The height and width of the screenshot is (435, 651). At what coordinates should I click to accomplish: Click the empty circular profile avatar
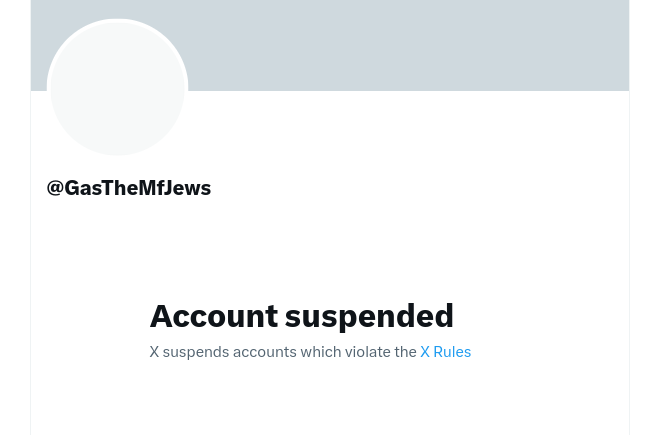[x=118, y=88]
